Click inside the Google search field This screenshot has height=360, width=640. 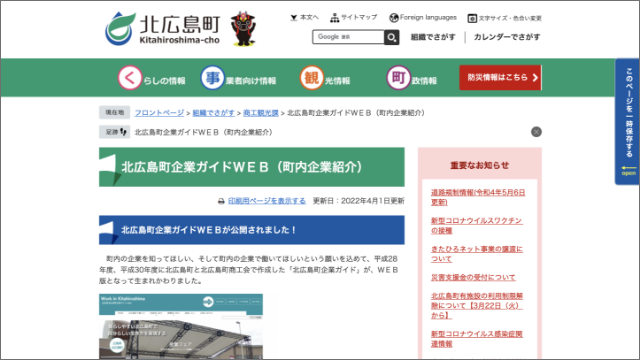click(348, 37)
